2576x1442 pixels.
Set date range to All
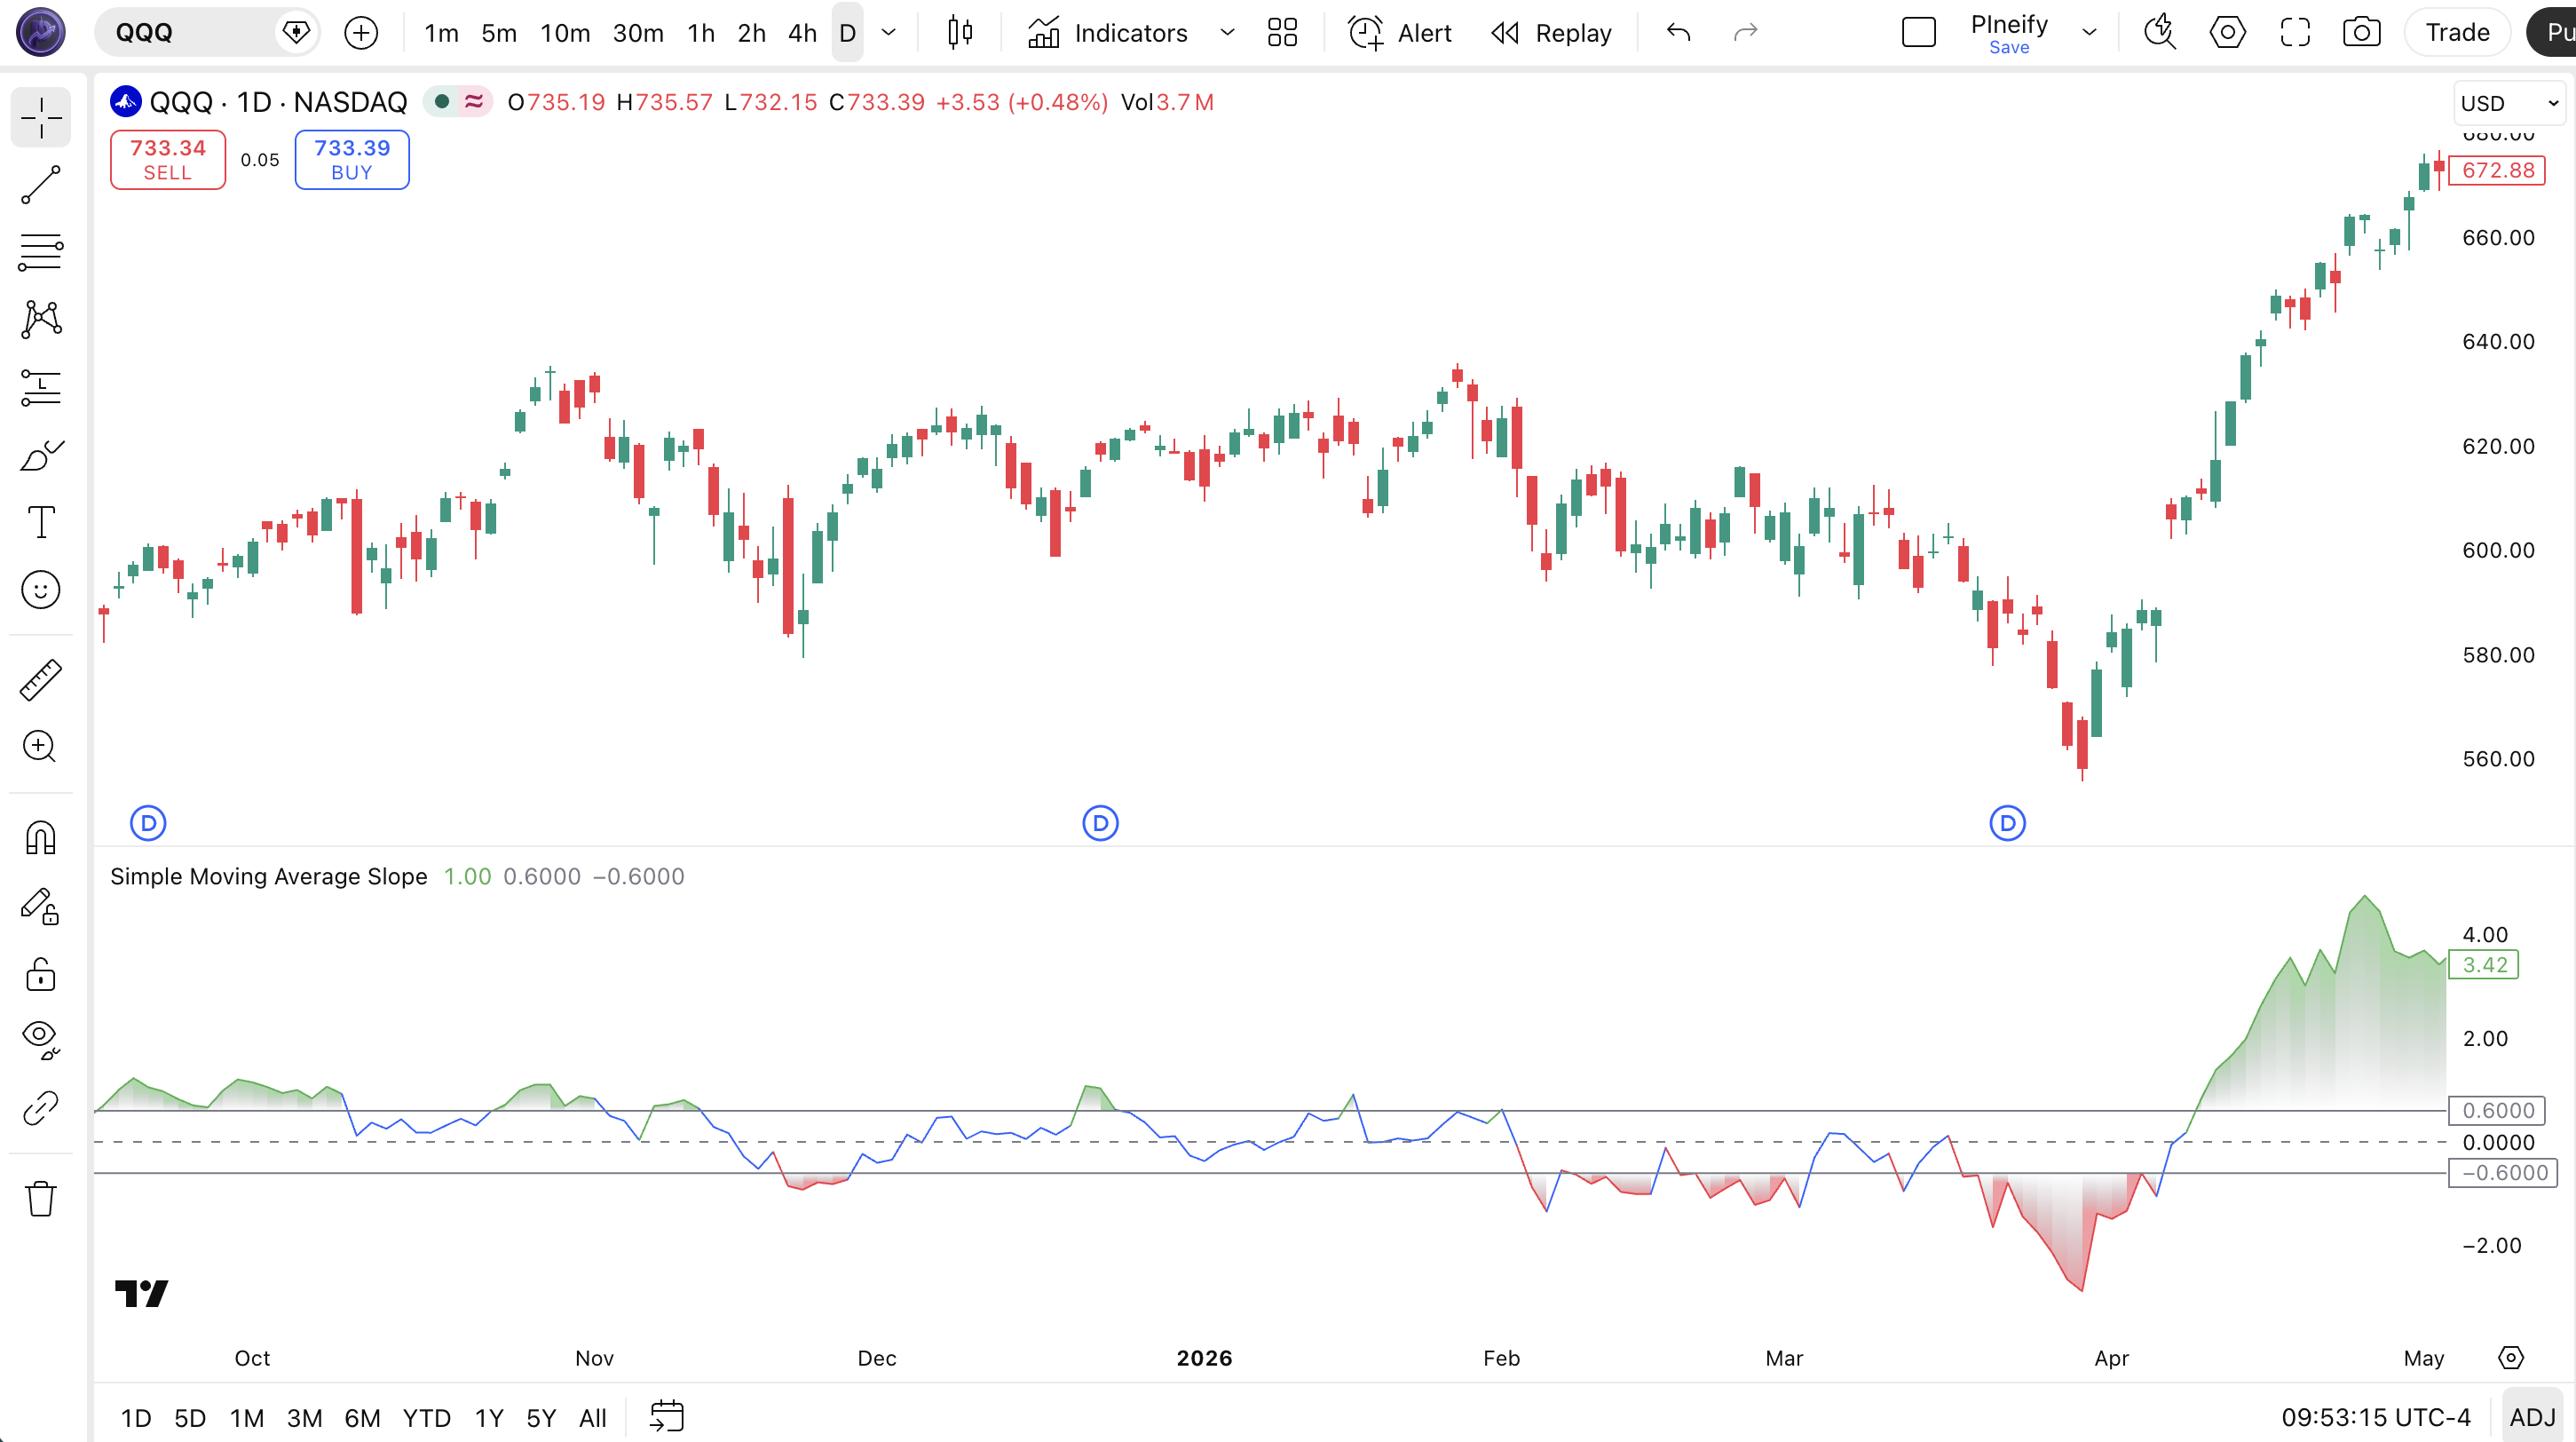pyautogui.click(x=593, y=1418)
